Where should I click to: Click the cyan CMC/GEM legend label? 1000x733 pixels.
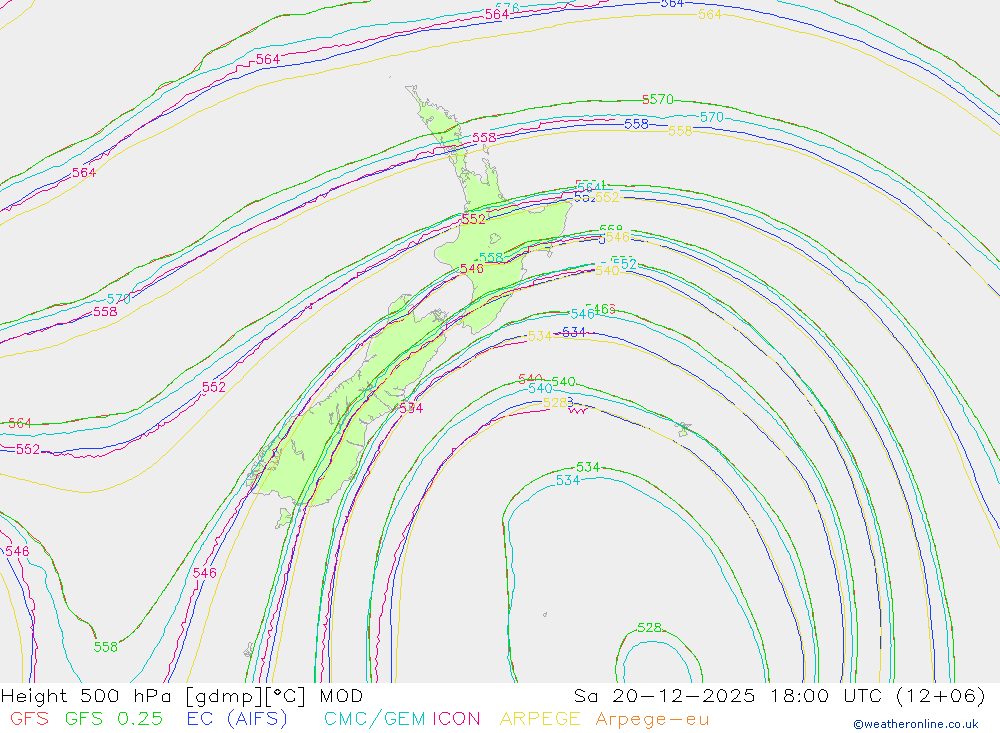[x=374, y=719]
